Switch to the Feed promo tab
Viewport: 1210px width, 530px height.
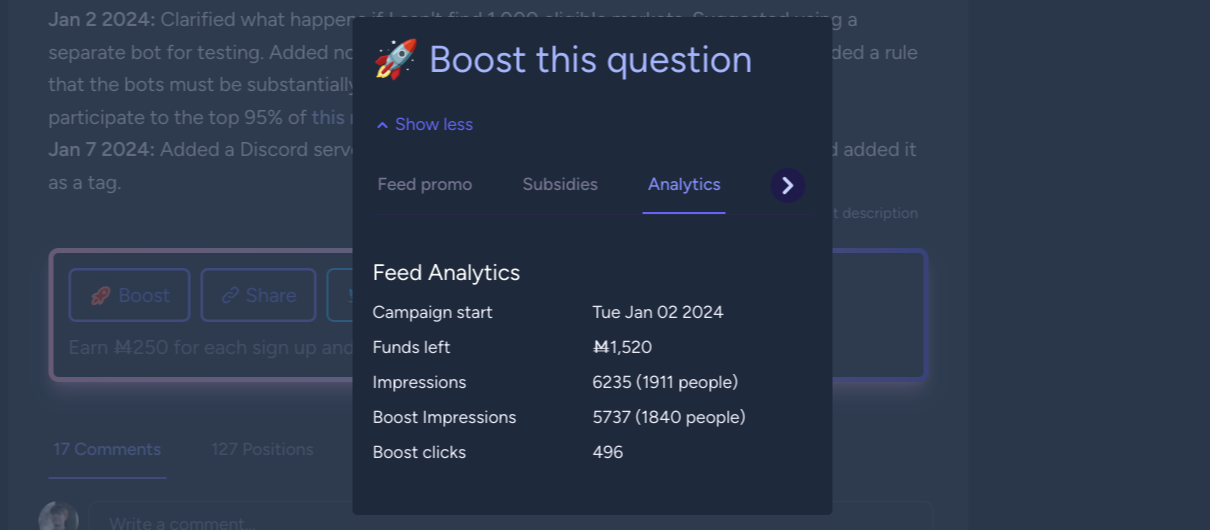(424, 185)
